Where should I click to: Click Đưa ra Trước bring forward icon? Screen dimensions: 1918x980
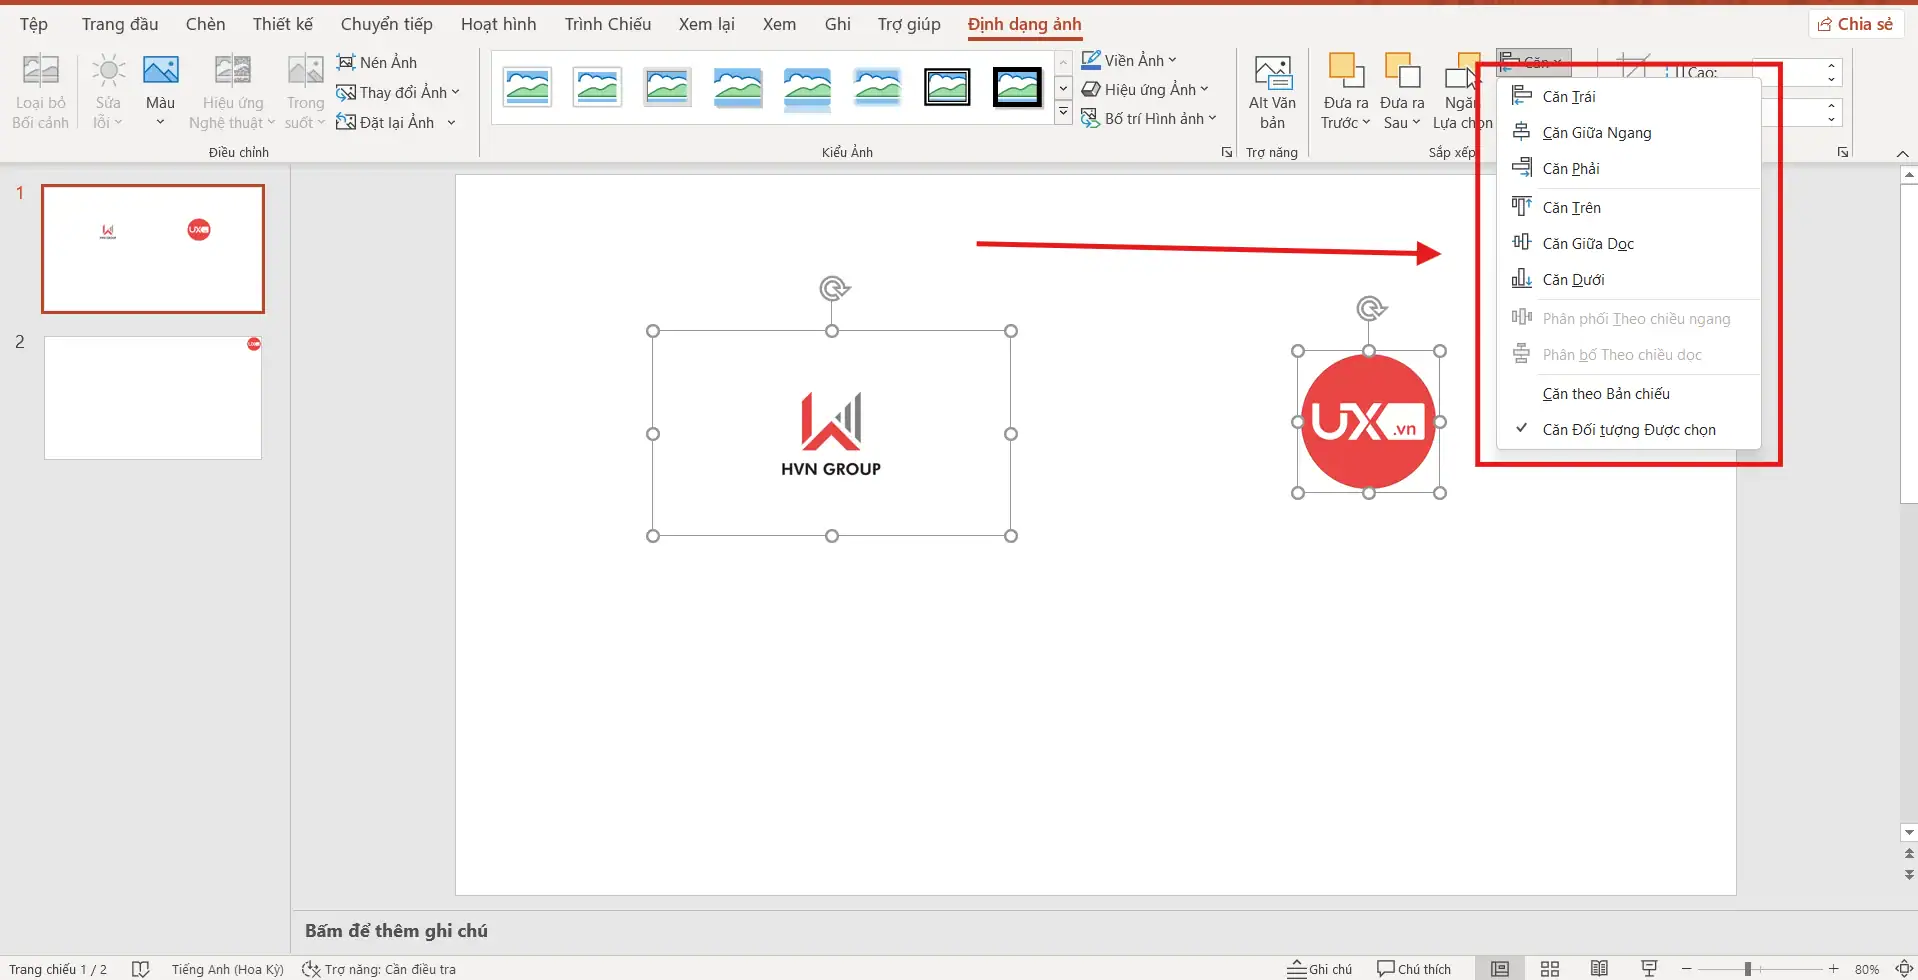tap(1346, 71)
